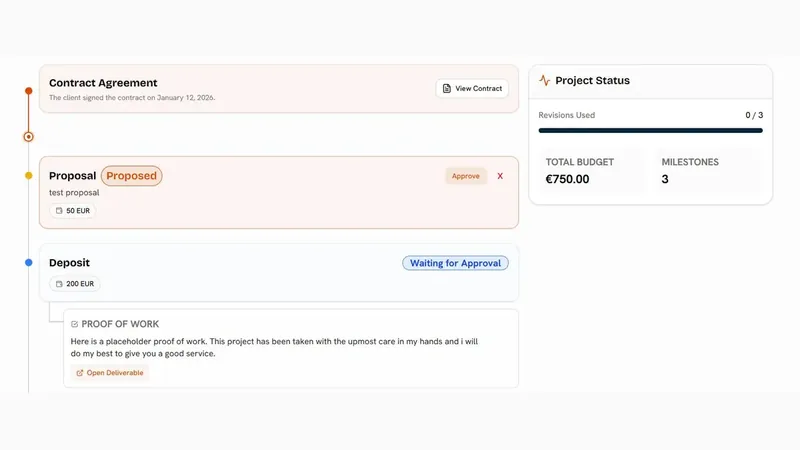Click the yellow Proposal timeline dot
The width and height of the screenshot is (800, 450).
tap(29, 176)
